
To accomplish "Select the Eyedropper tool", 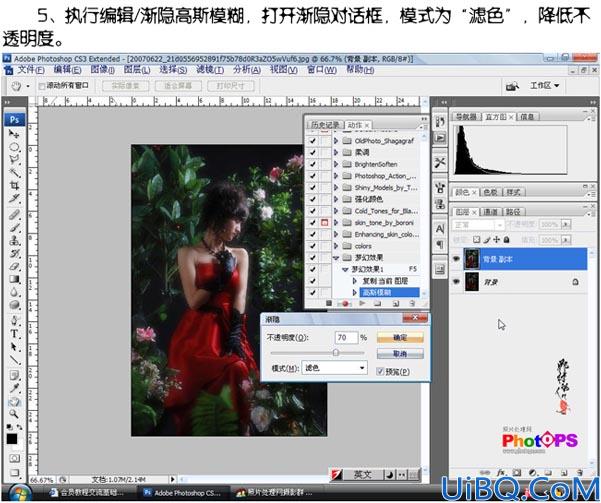I will coord(14,388).
